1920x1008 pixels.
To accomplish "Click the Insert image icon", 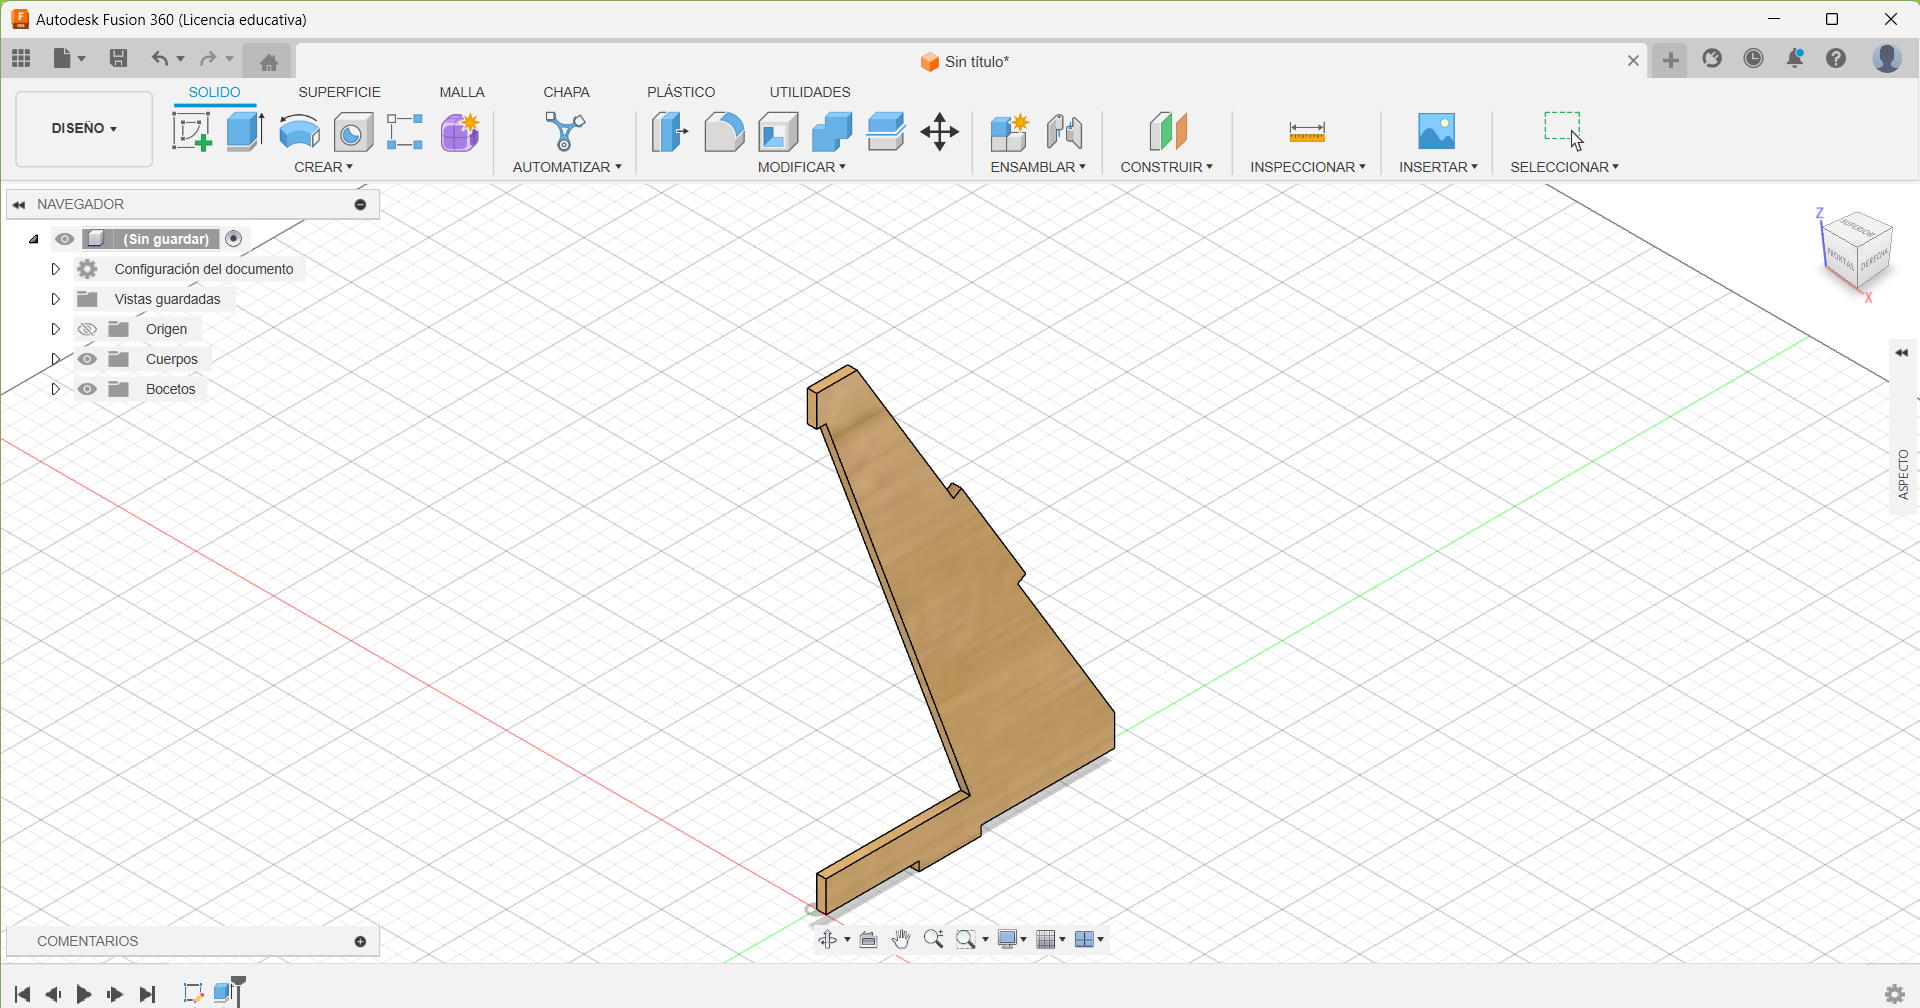I will tap(1437, 131).
